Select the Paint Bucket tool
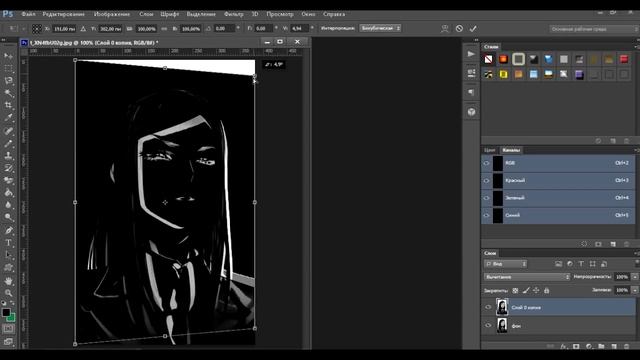This screenshot has height=360, width=640. (8, 193)
